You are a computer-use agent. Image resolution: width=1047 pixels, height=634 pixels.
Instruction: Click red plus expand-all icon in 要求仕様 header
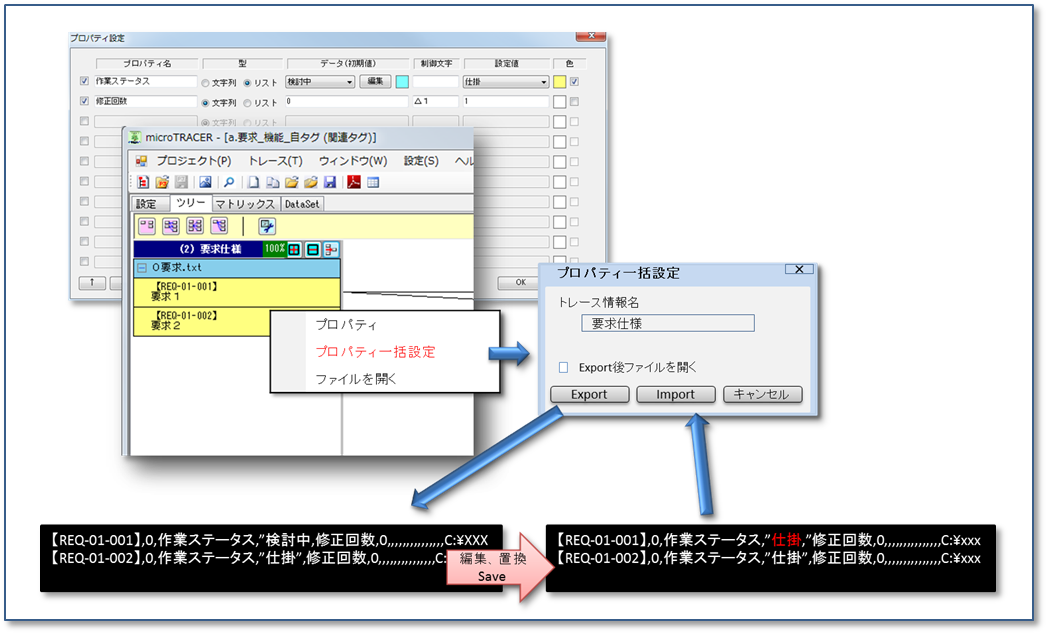tap(294, 249)
